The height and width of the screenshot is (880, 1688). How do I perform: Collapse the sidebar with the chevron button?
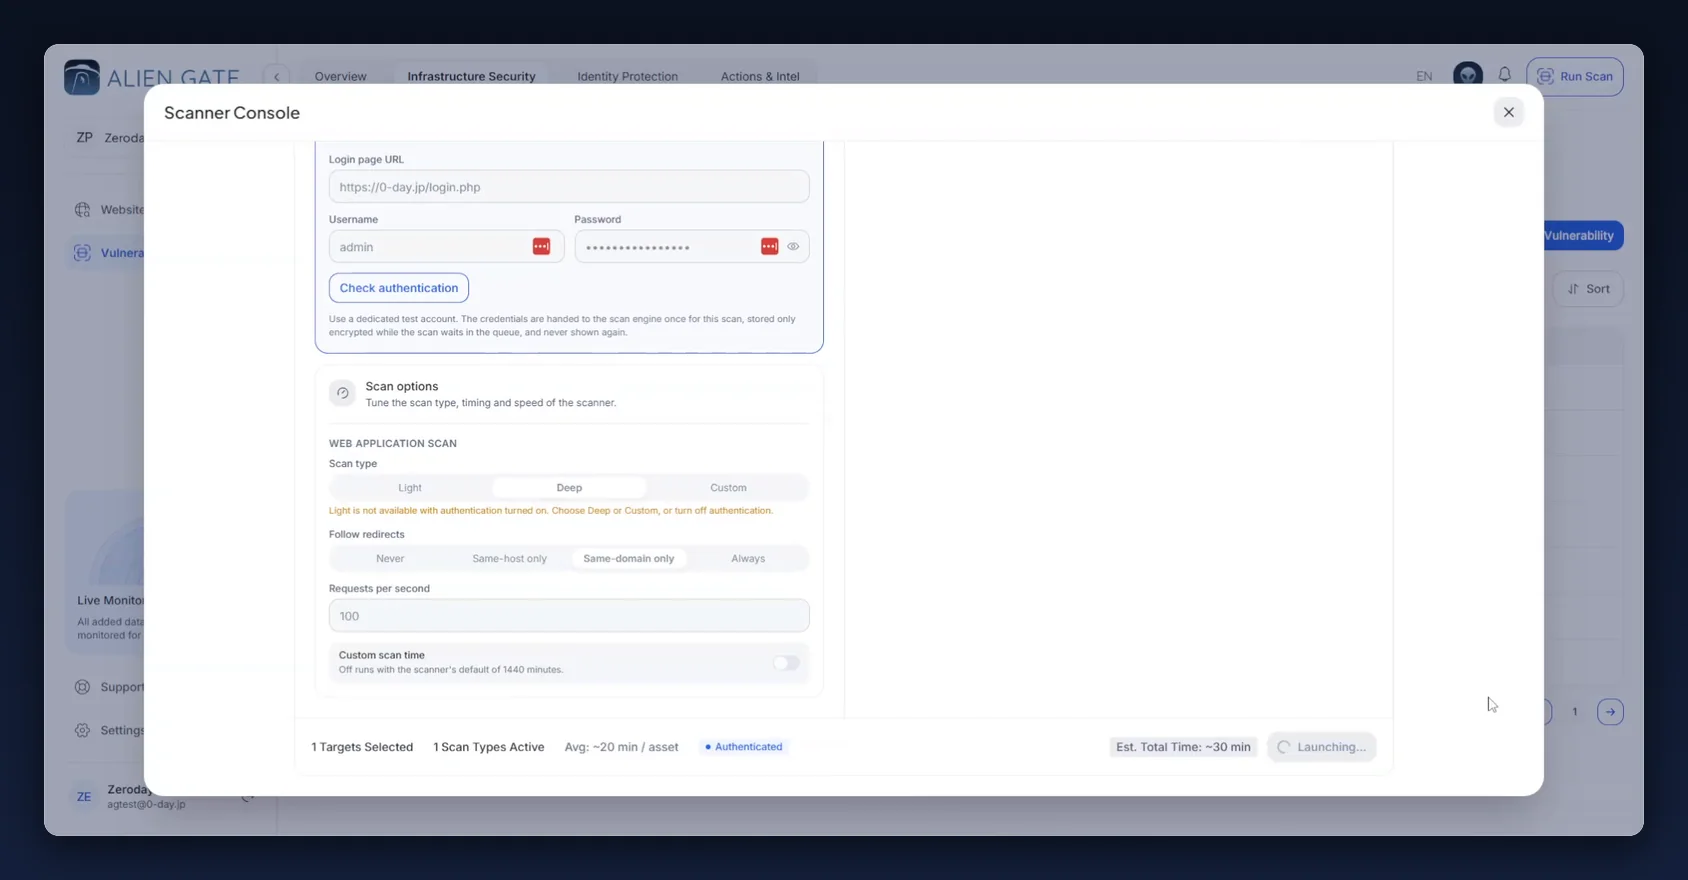pos(276,76)
